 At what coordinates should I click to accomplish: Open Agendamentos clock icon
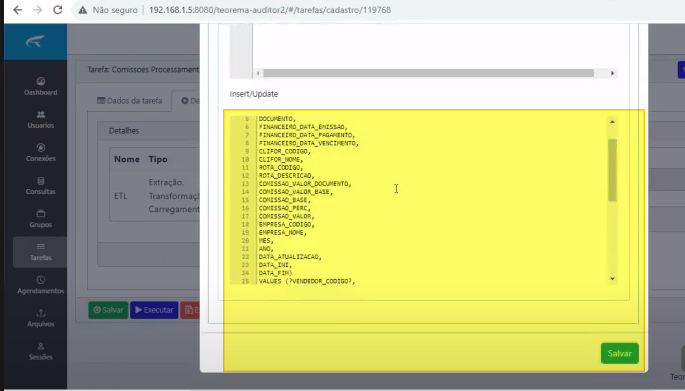[41, 280]
